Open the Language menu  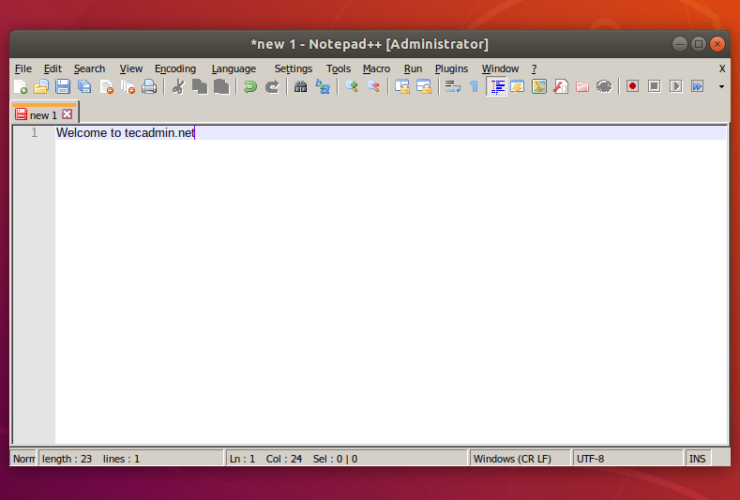tap(233, 69)
